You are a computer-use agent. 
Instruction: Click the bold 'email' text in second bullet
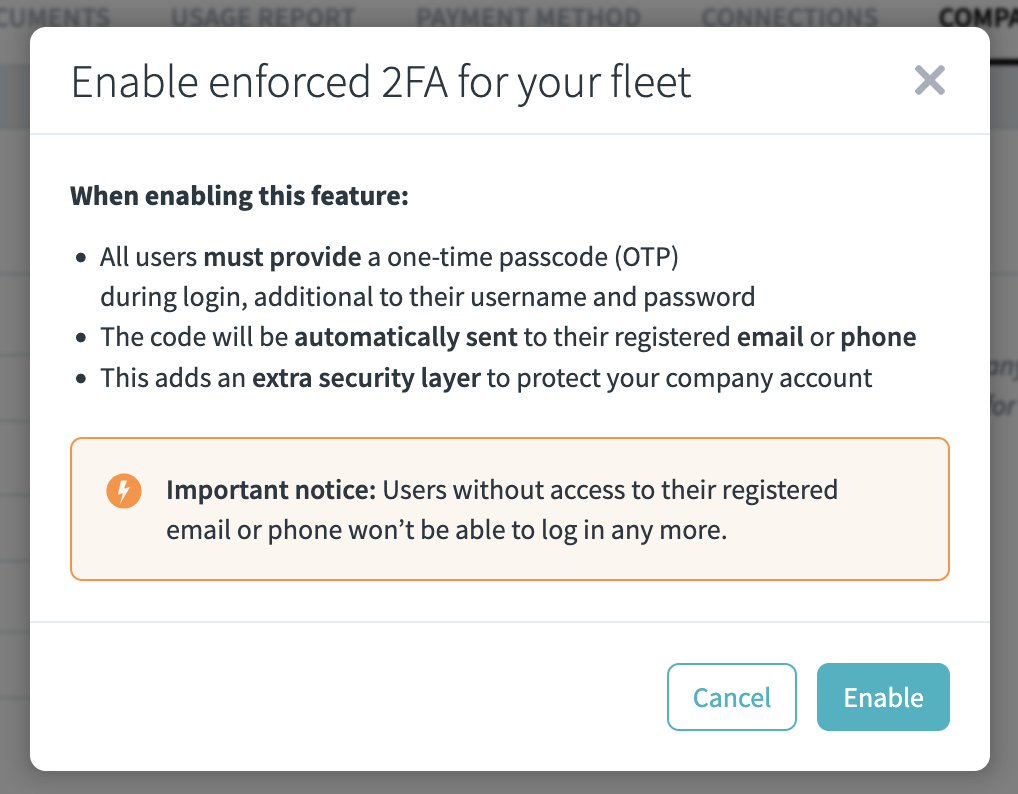click(770, 337)
